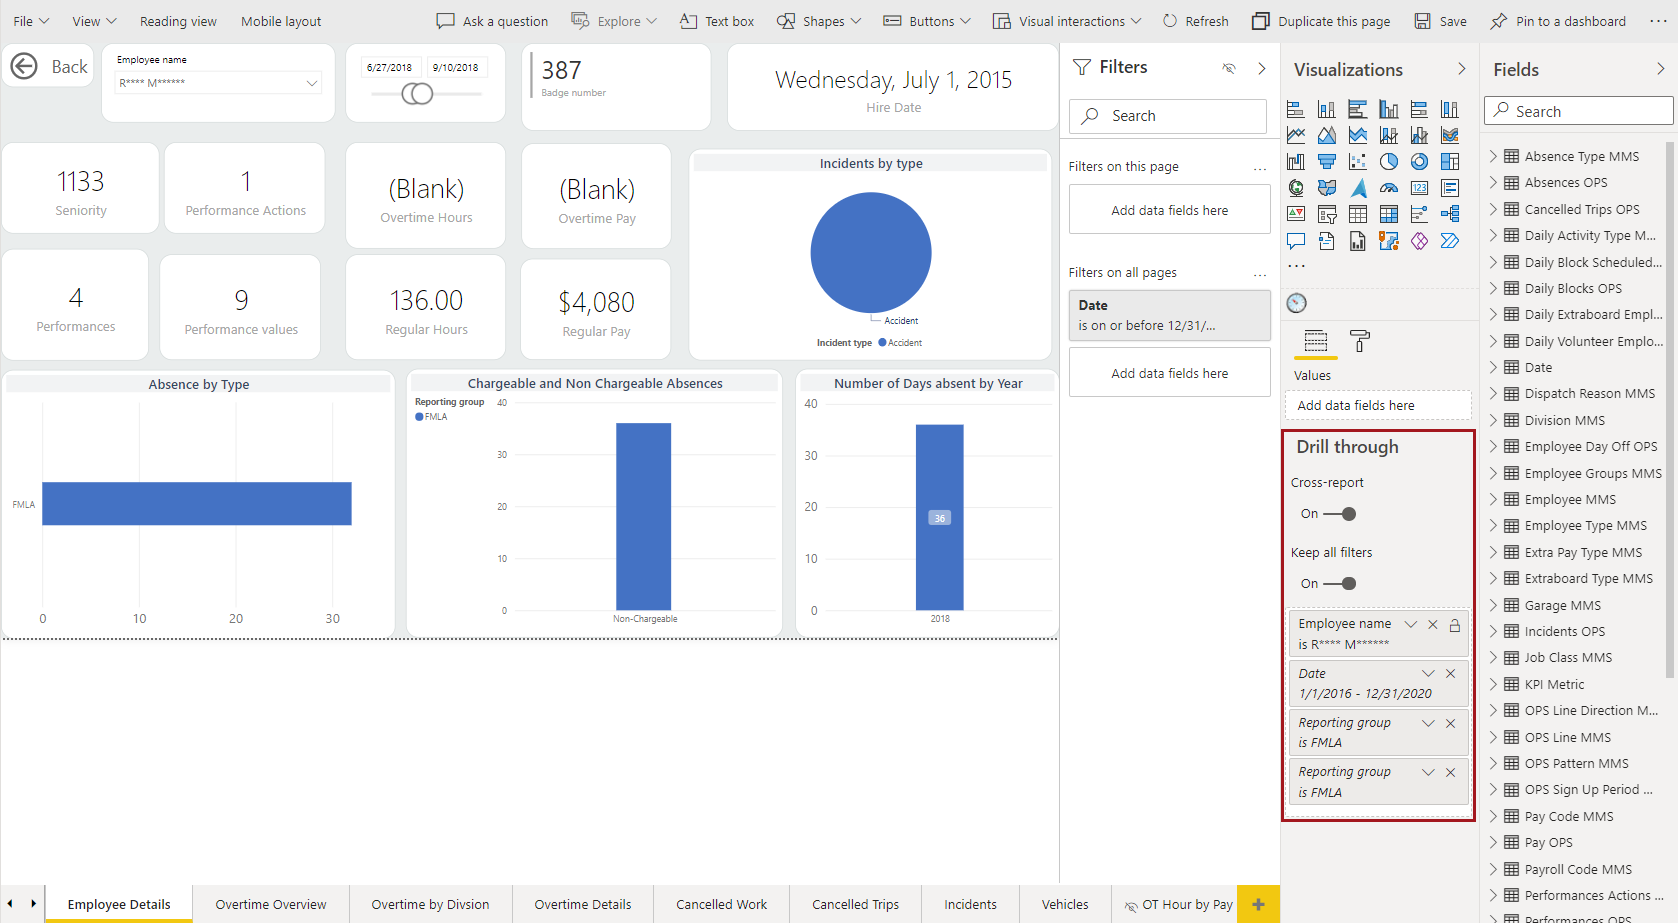
Task: Click the Back button
Action: tap(47, 66)
